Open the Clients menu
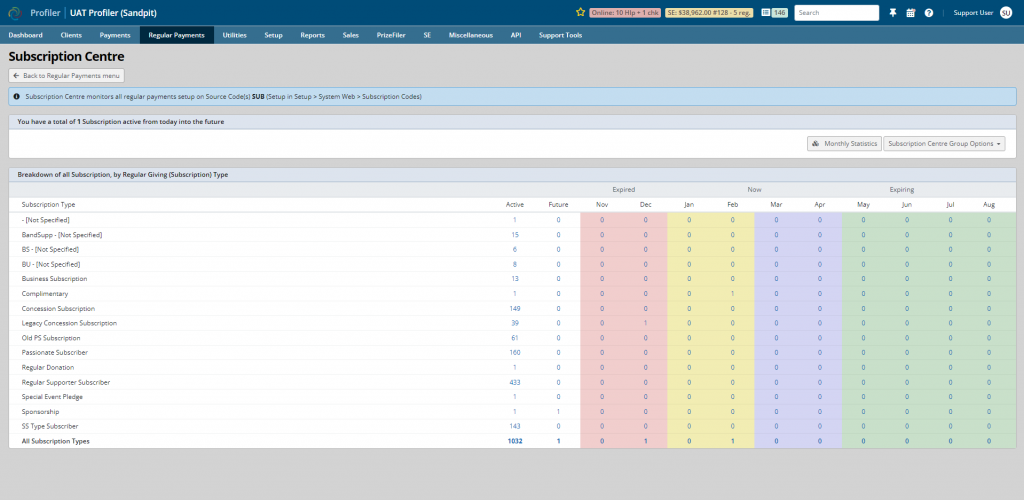 tap(71, 35)
